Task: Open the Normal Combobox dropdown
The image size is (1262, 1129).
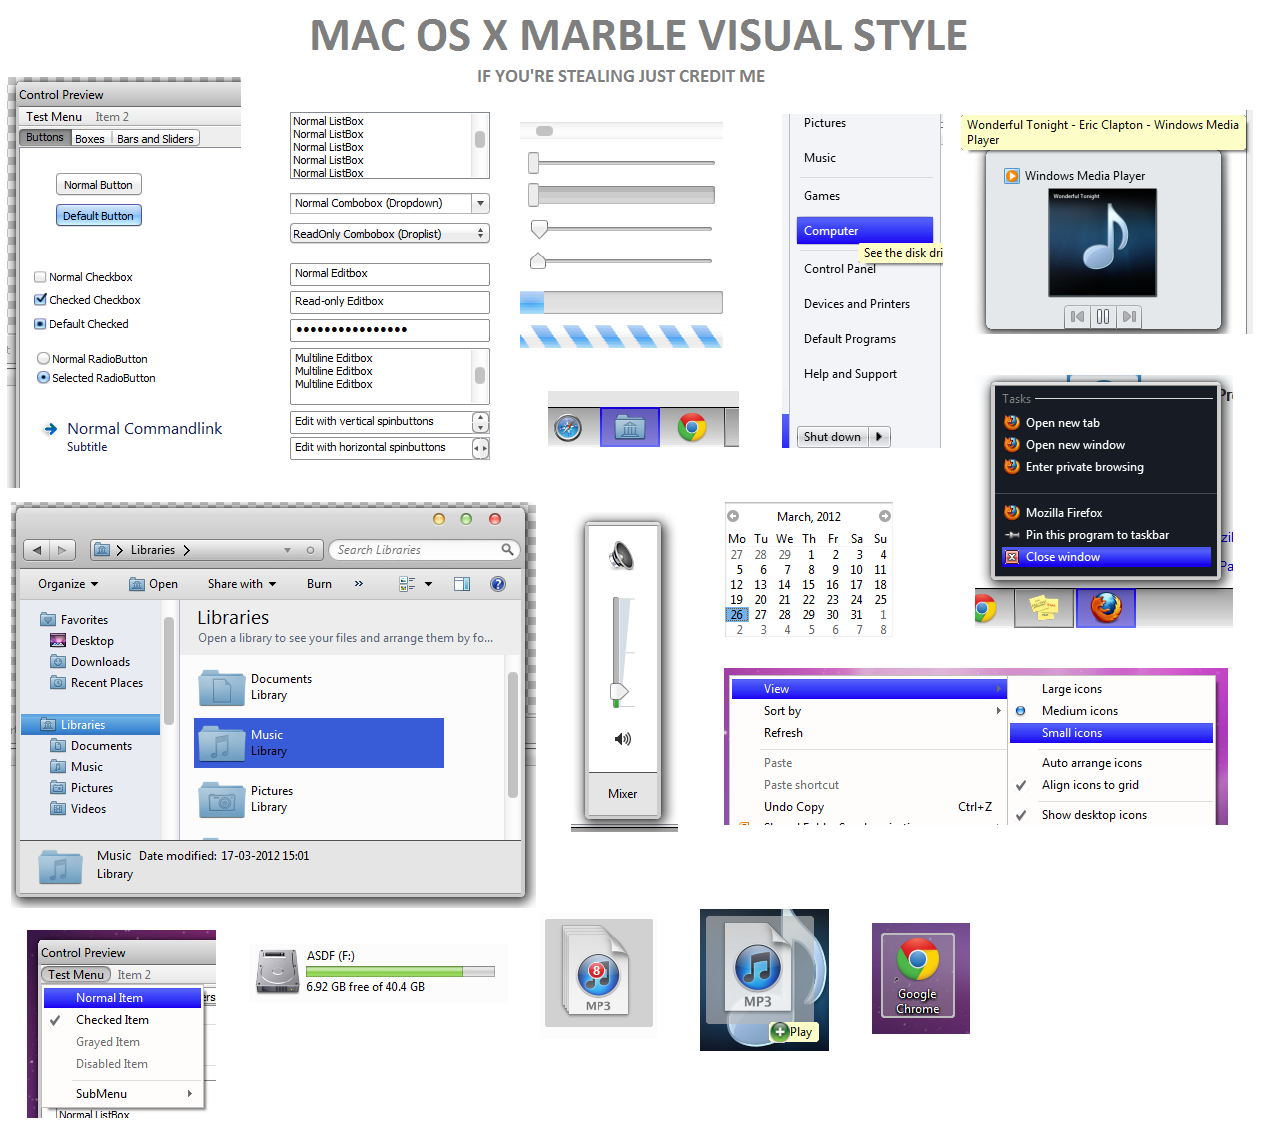Action: click(480, 203)
